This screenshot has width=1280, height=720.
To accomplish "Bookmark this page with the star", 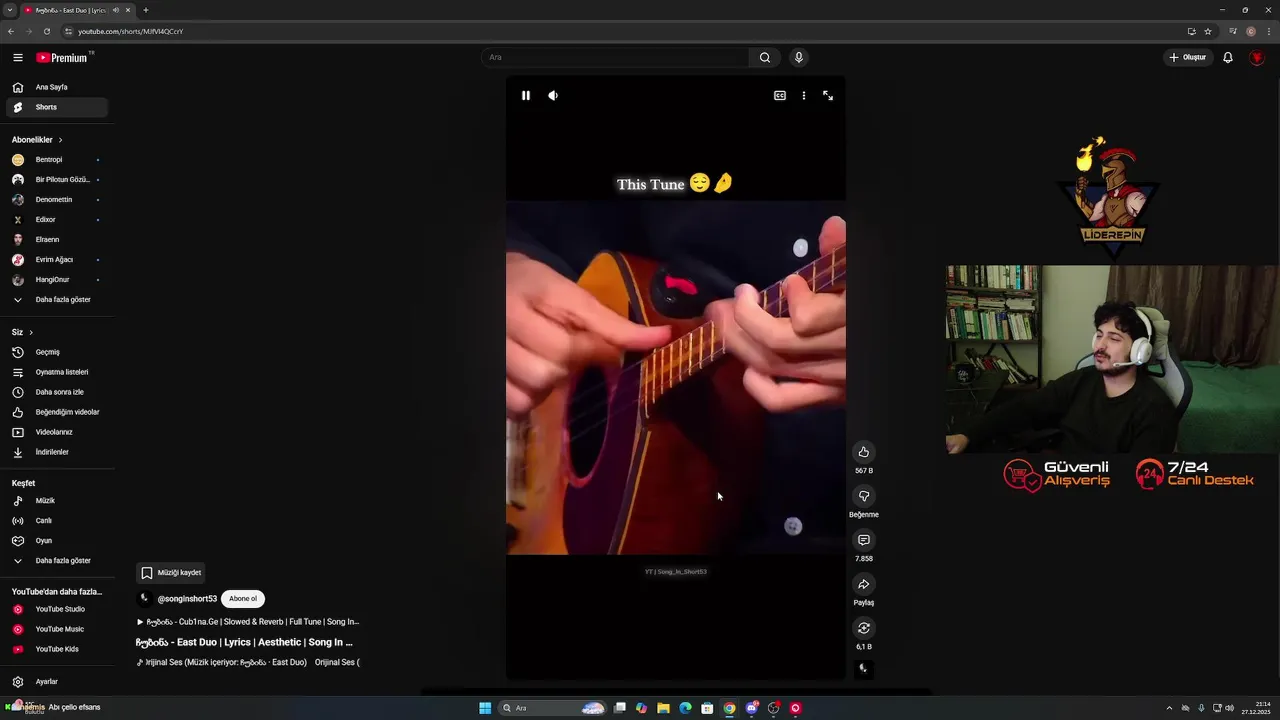I will [1208, 31].
